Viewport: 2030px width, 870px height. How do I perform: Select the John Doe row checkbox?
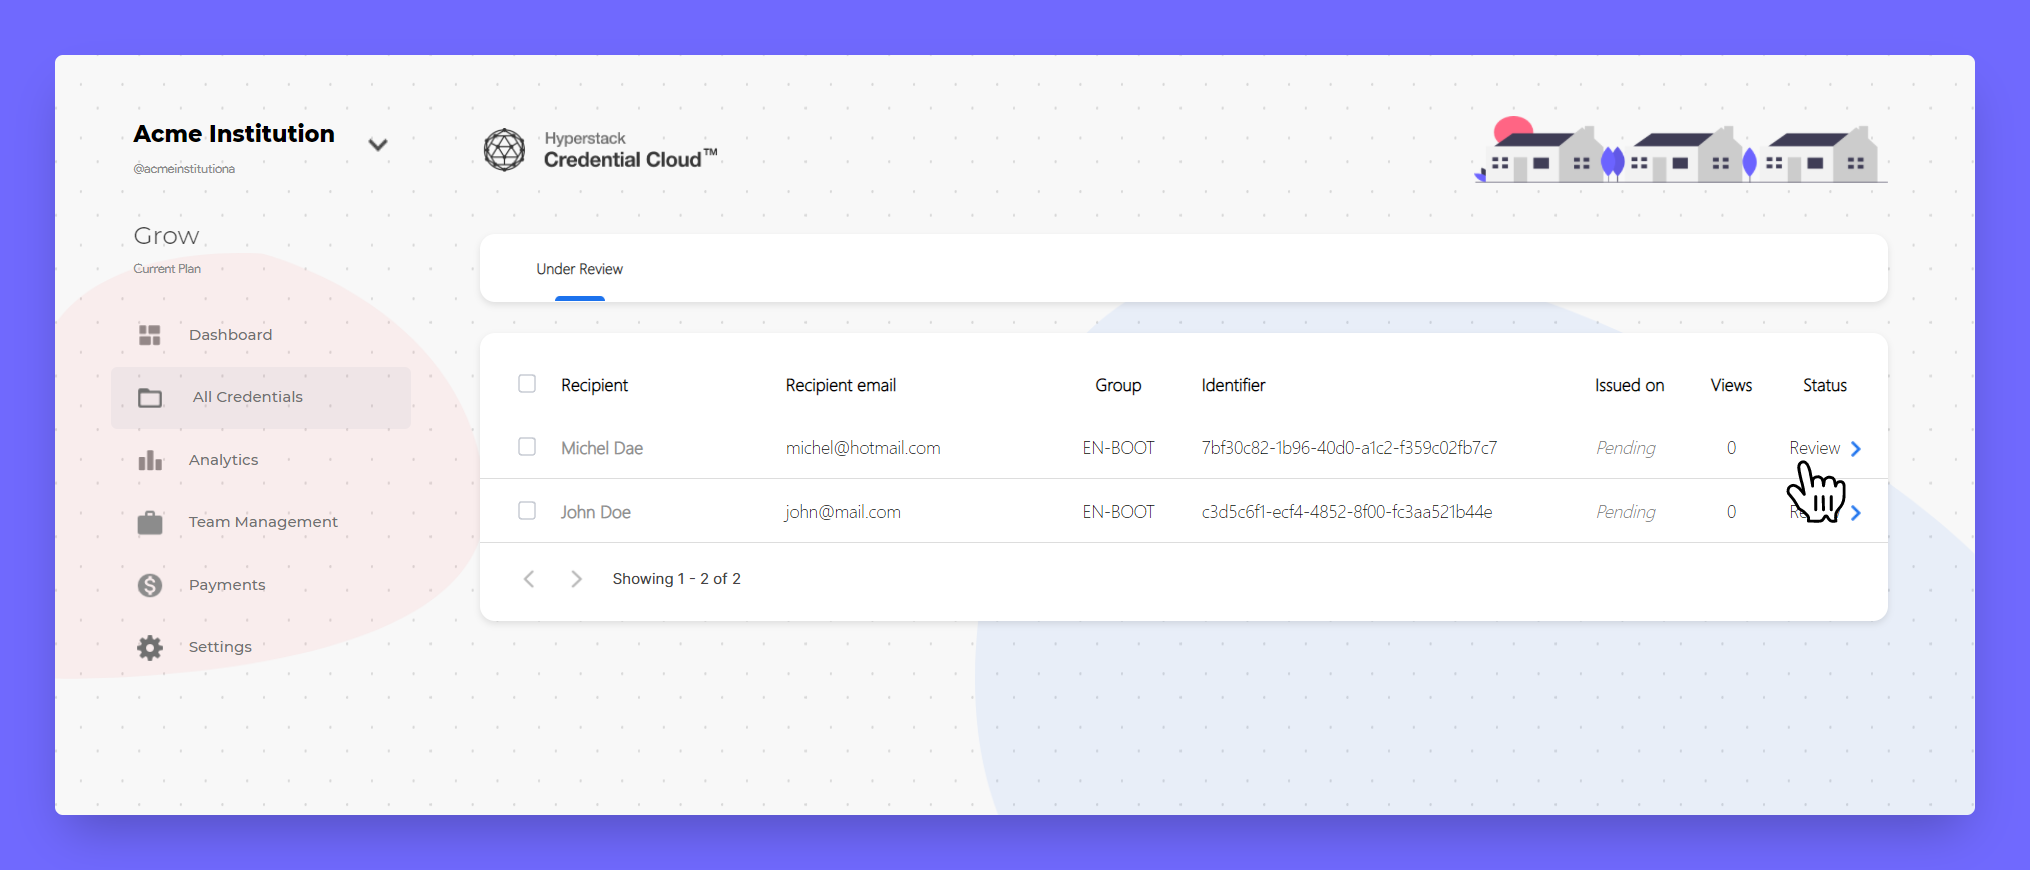pyautogui.click(x=527, y=511)
